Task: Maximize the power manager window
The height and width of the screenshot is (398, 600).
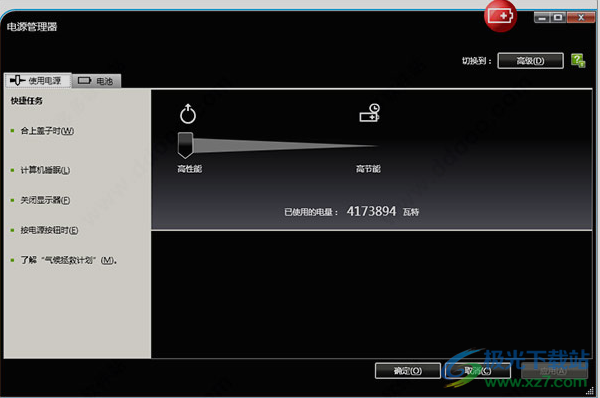Action: [x=558, y=18]
